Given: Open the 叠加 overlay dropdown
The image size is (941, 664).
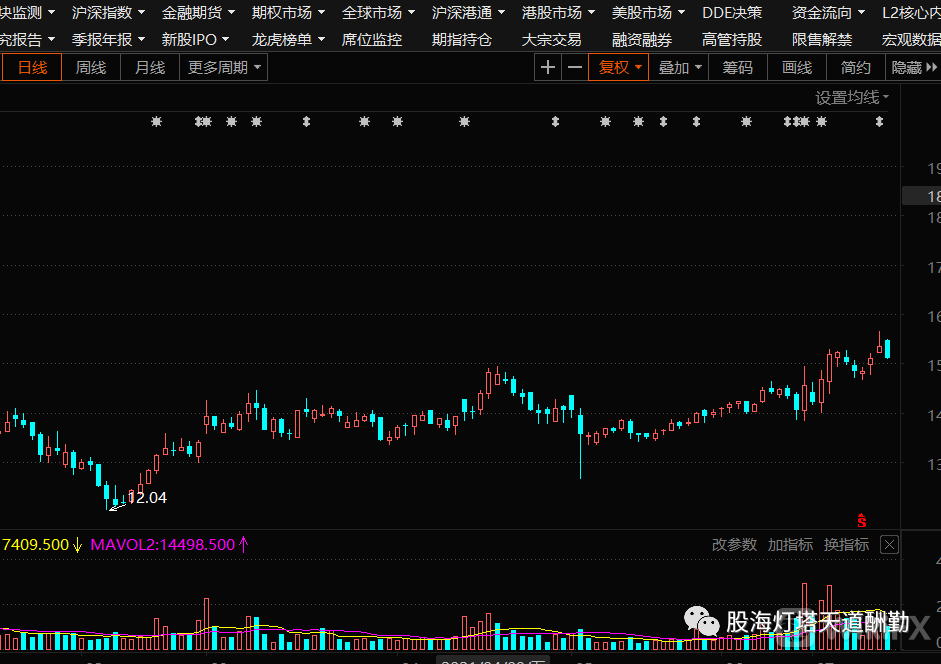Looking at the screenshot, I should tap(679, 67).
